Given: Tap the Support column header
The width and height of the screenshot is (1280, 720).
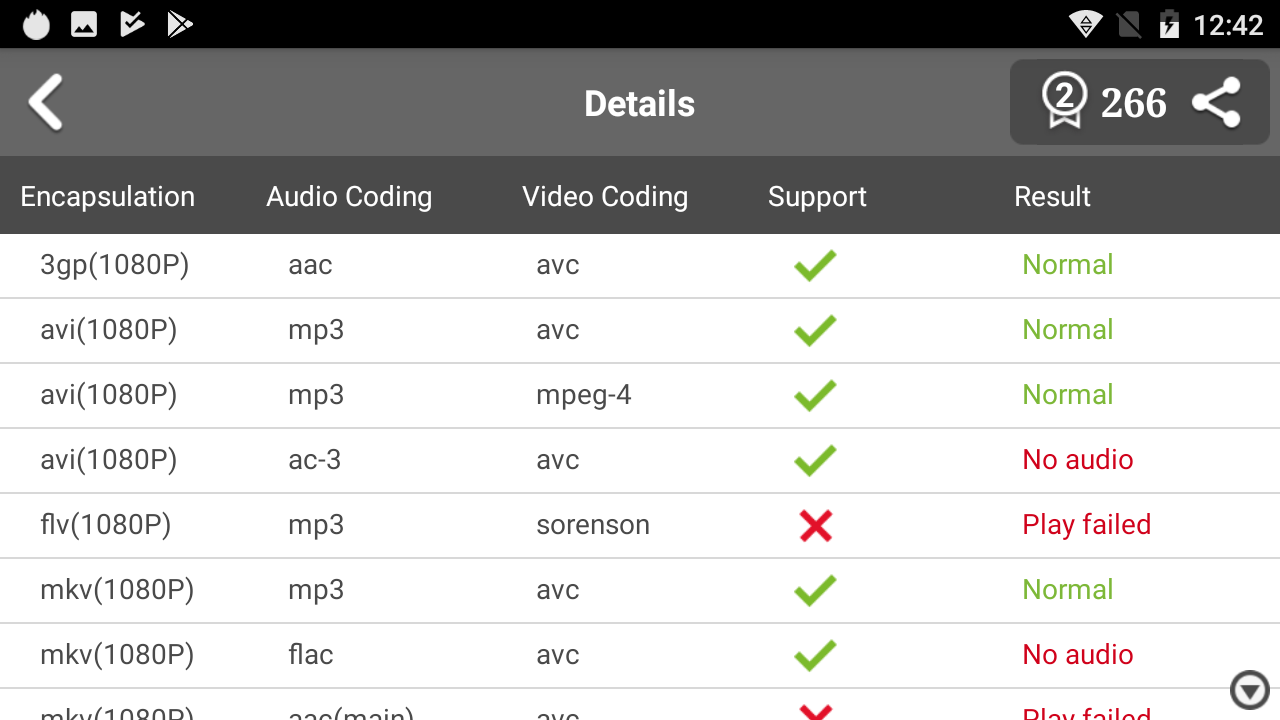Looking at the screenshot, I should point(817,197).
